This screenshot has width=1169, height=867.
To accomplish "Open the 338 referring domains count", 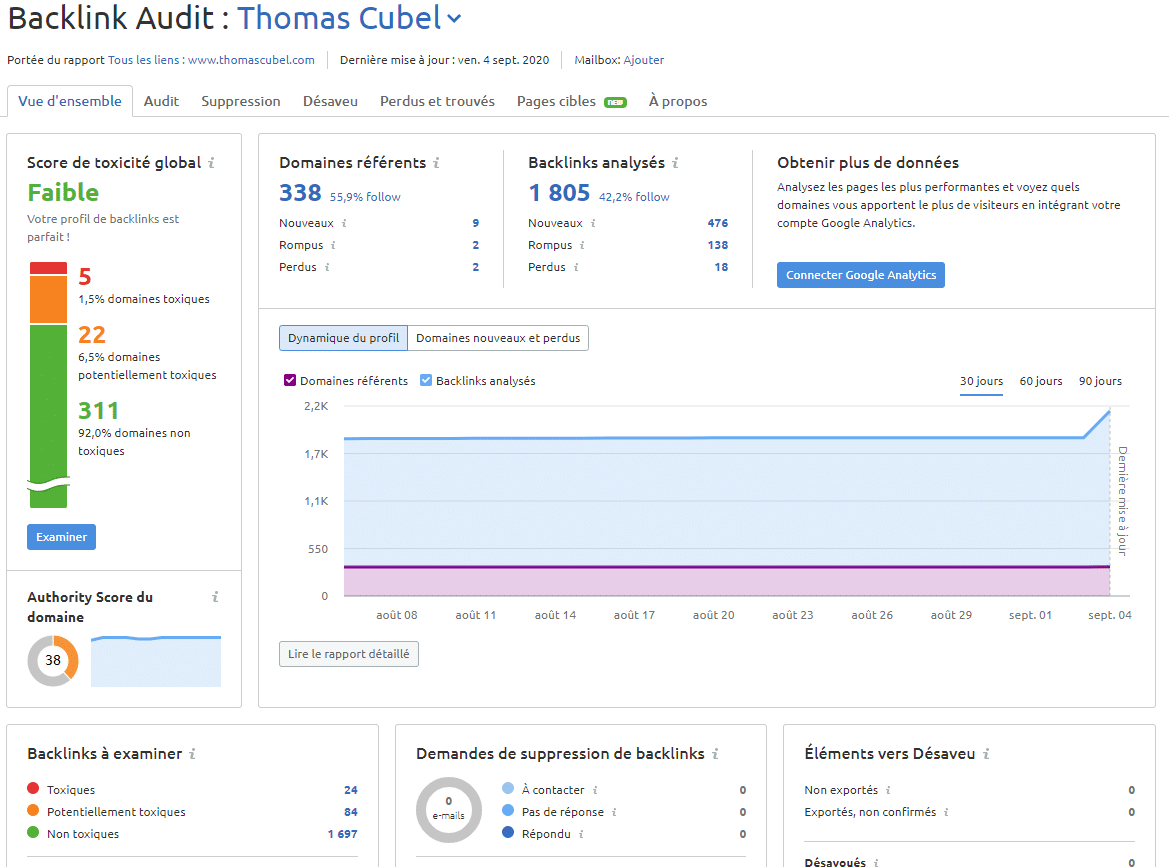I will click(x=300, y=193).
